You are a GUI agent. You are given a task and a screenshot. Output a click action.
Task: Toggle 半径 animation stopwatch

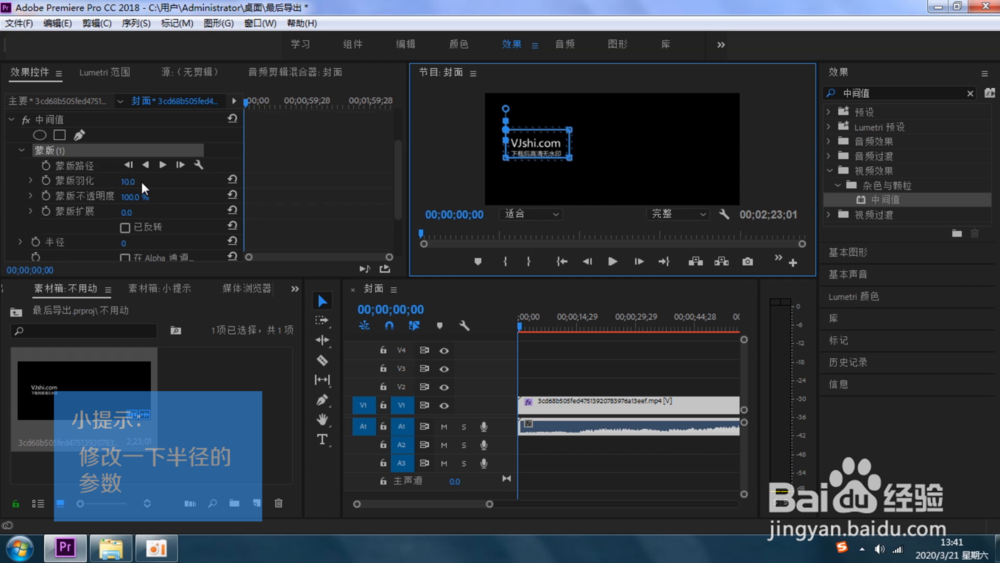pyautogui.click(x=36, y=242)
